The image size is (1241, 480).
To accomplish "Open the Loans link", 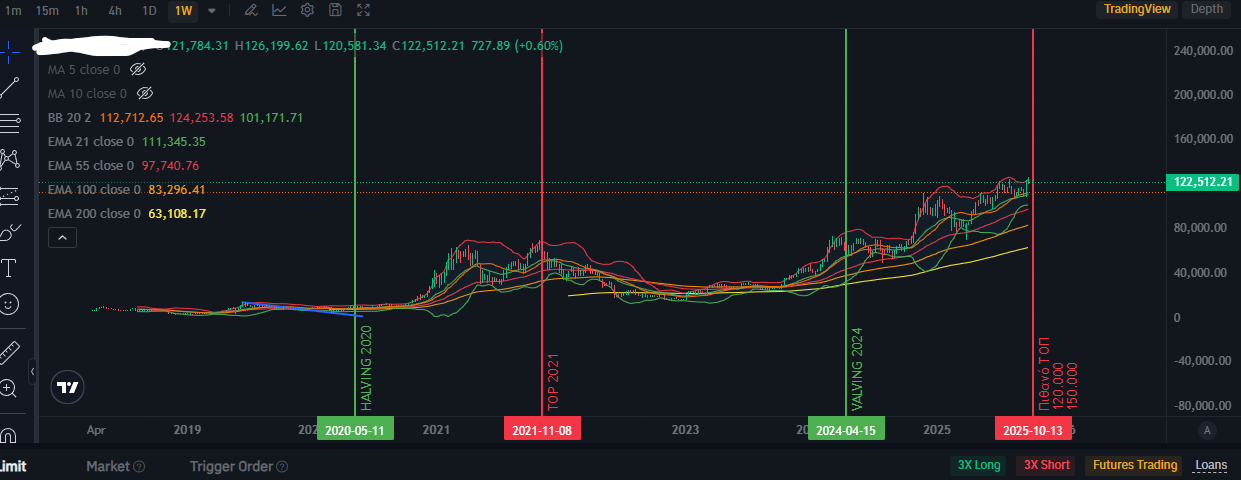I will pyautogui.click(x=1211, y=465).
